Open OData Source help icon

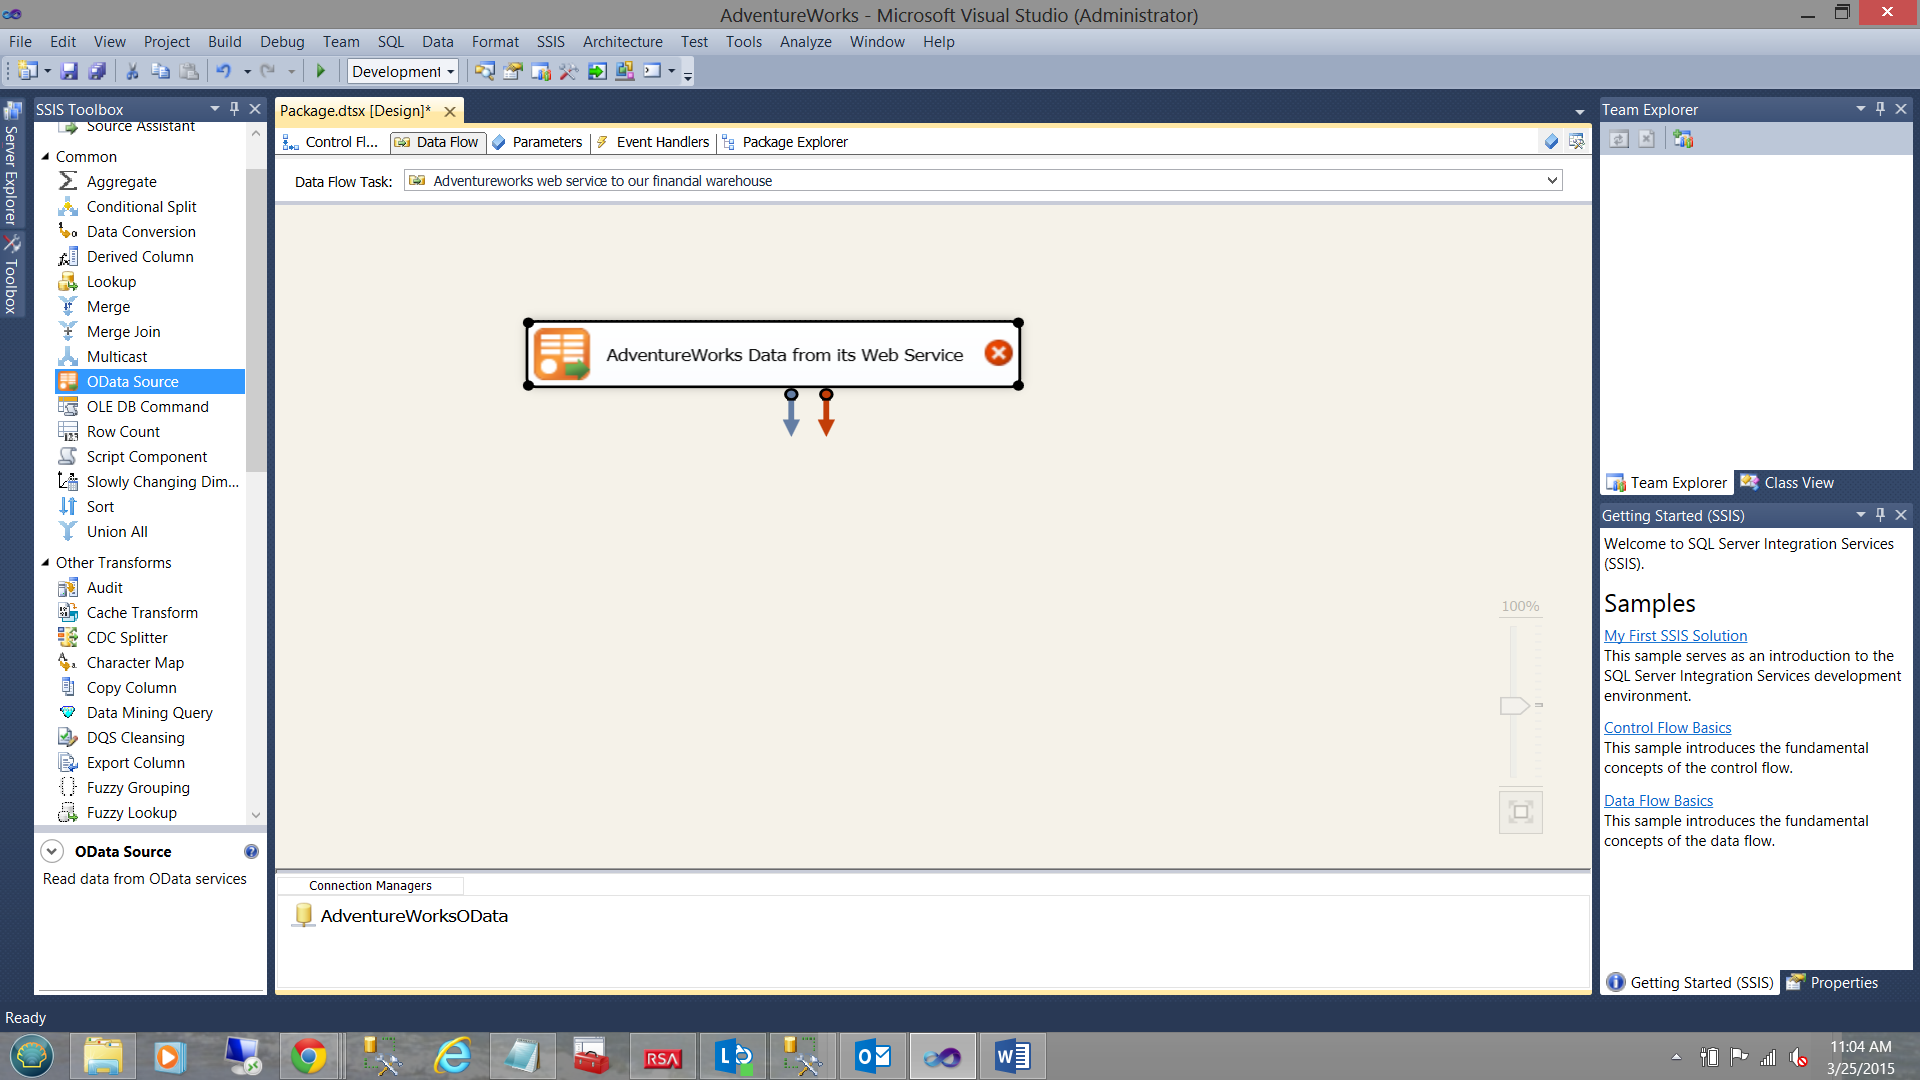click(251, 851)
